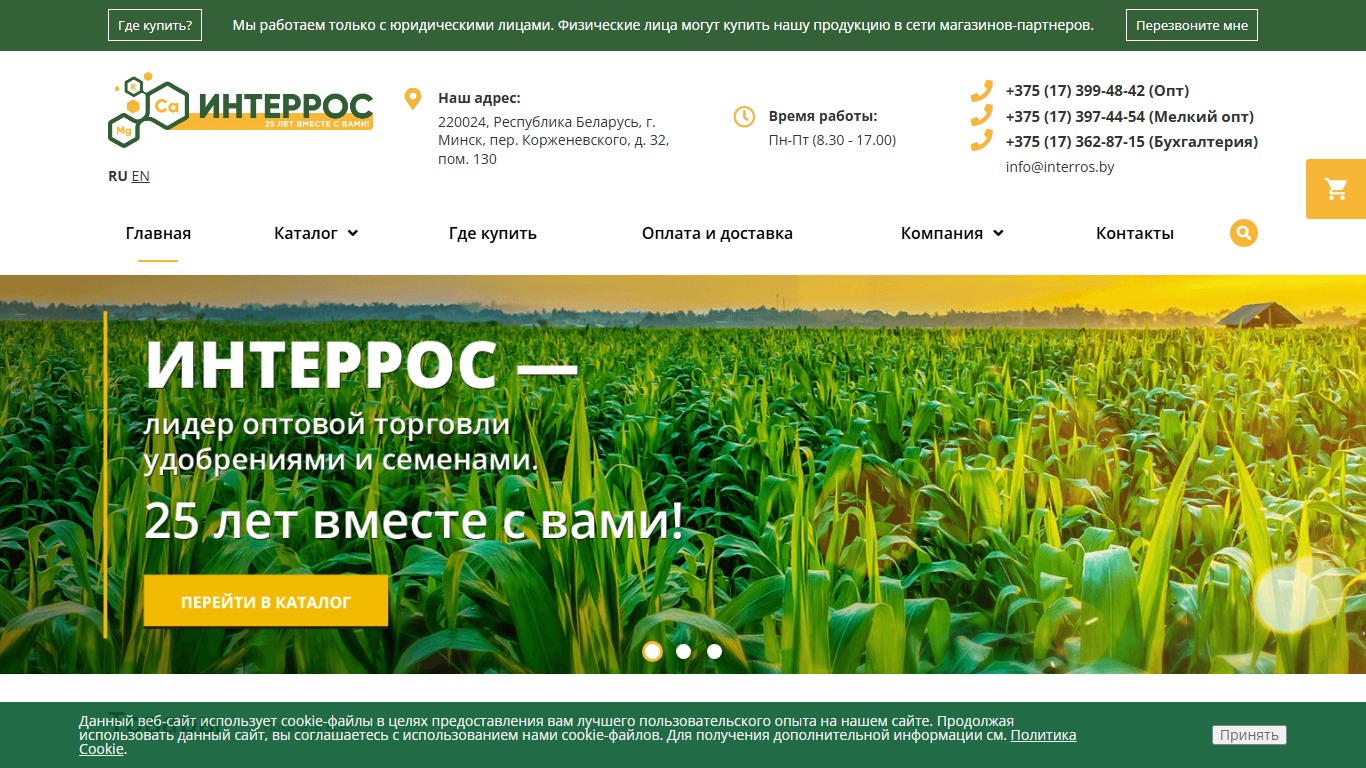Click the clock icon beside working hours
This screenshot has height=768, width=1366.
click(x=744, y=117)
